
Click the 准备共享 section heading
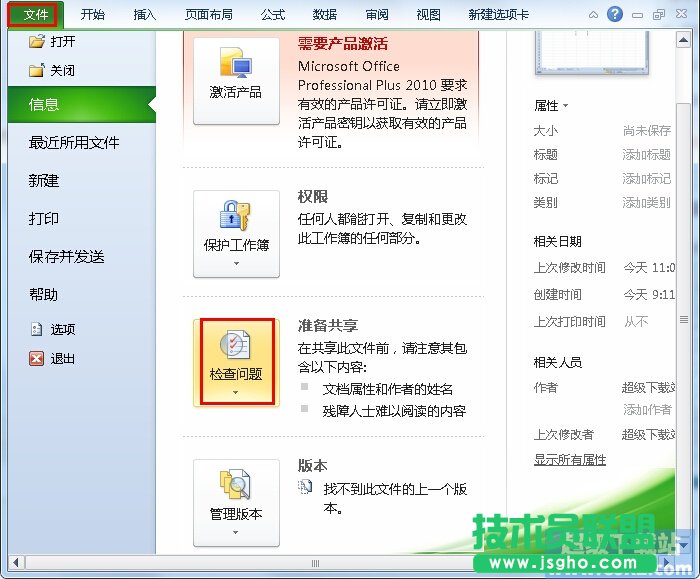[x=328, y=325]
